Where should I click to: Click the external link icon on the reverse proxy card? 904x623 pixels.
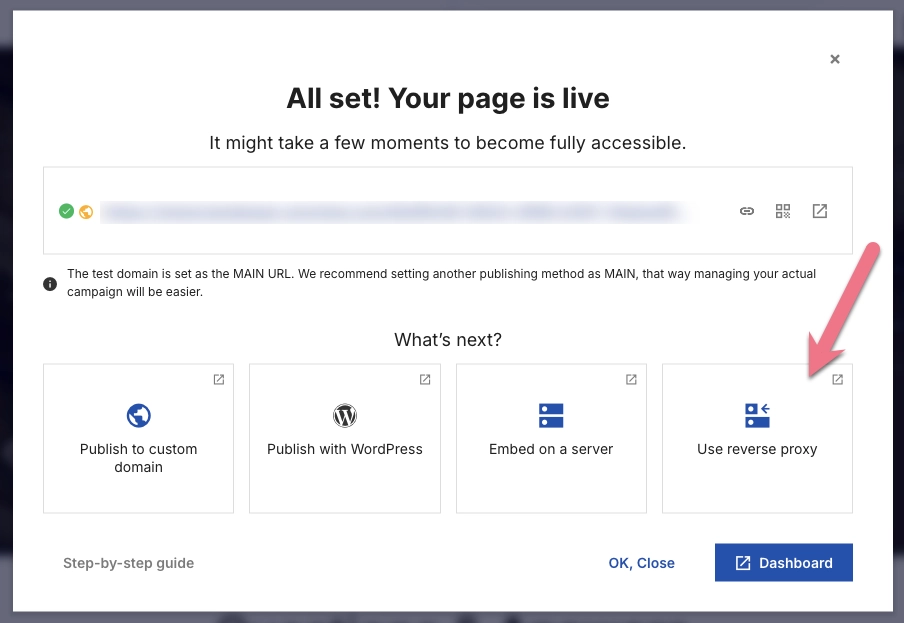837,379
